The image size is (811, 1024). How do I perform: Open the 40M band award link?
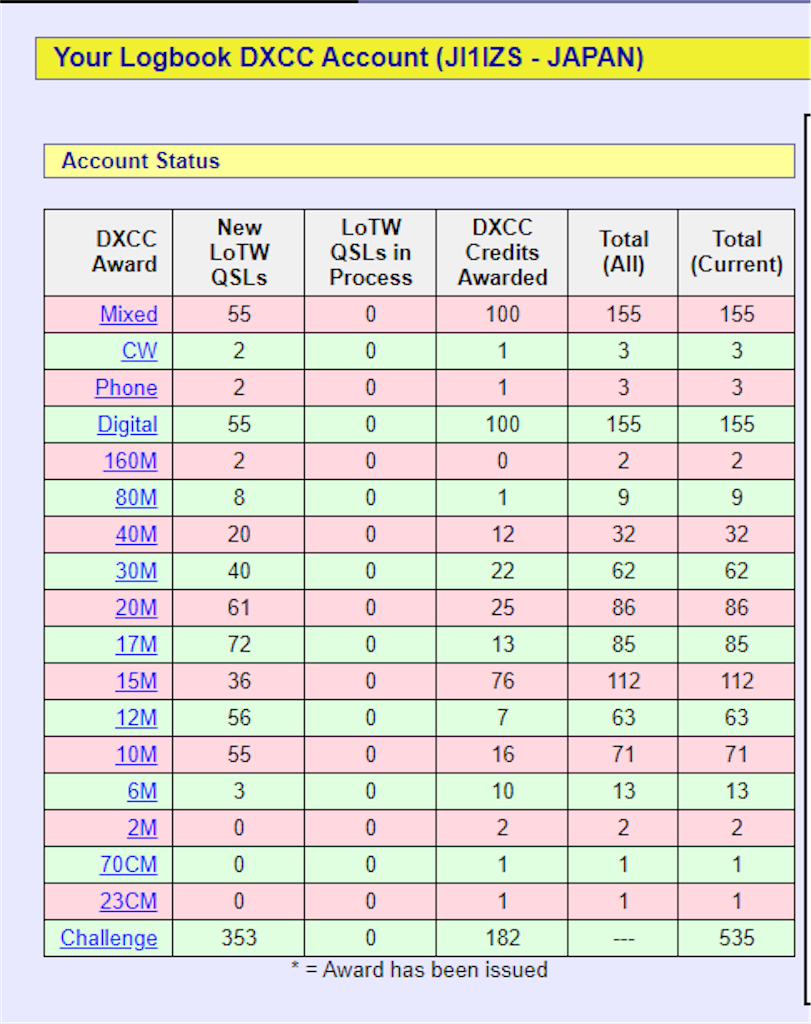click(x=136, y=534)
